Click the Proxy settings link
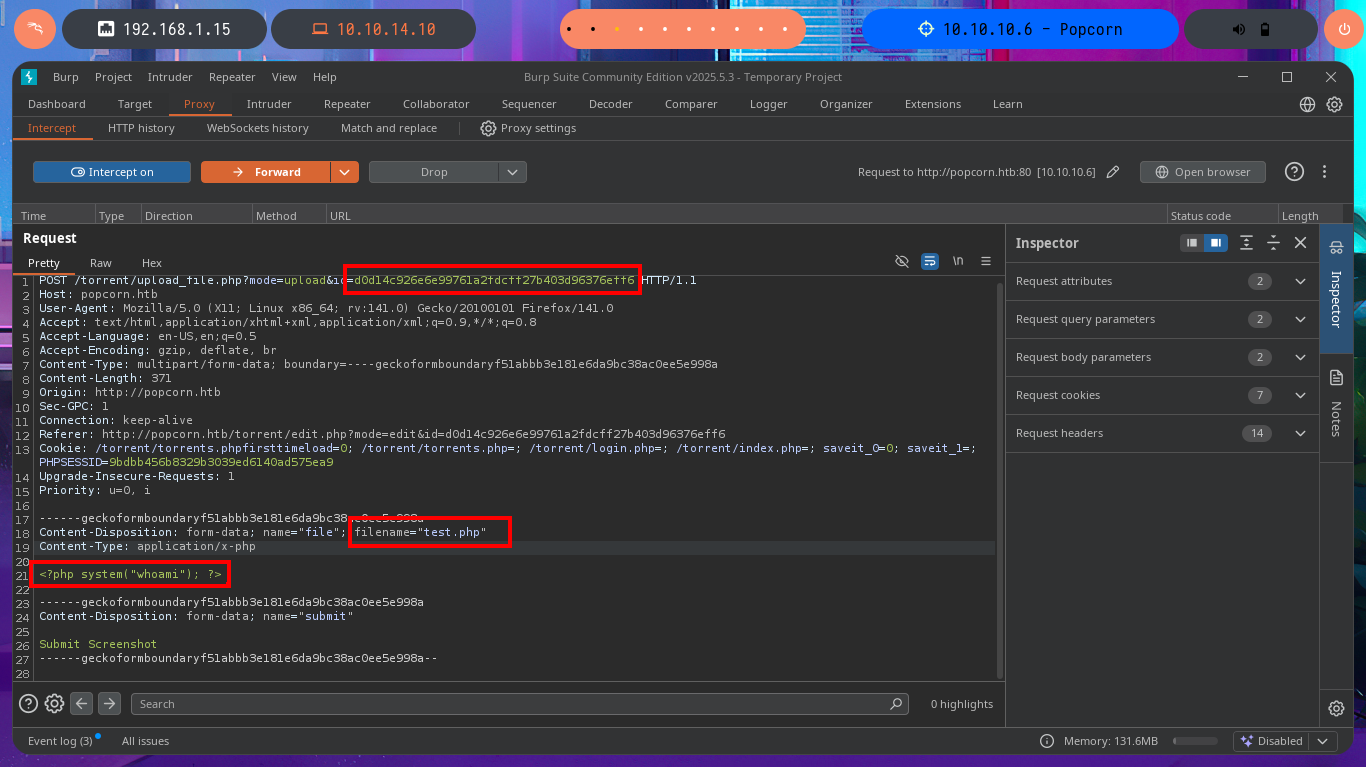The image size is (1366, 767). [538, 128]
